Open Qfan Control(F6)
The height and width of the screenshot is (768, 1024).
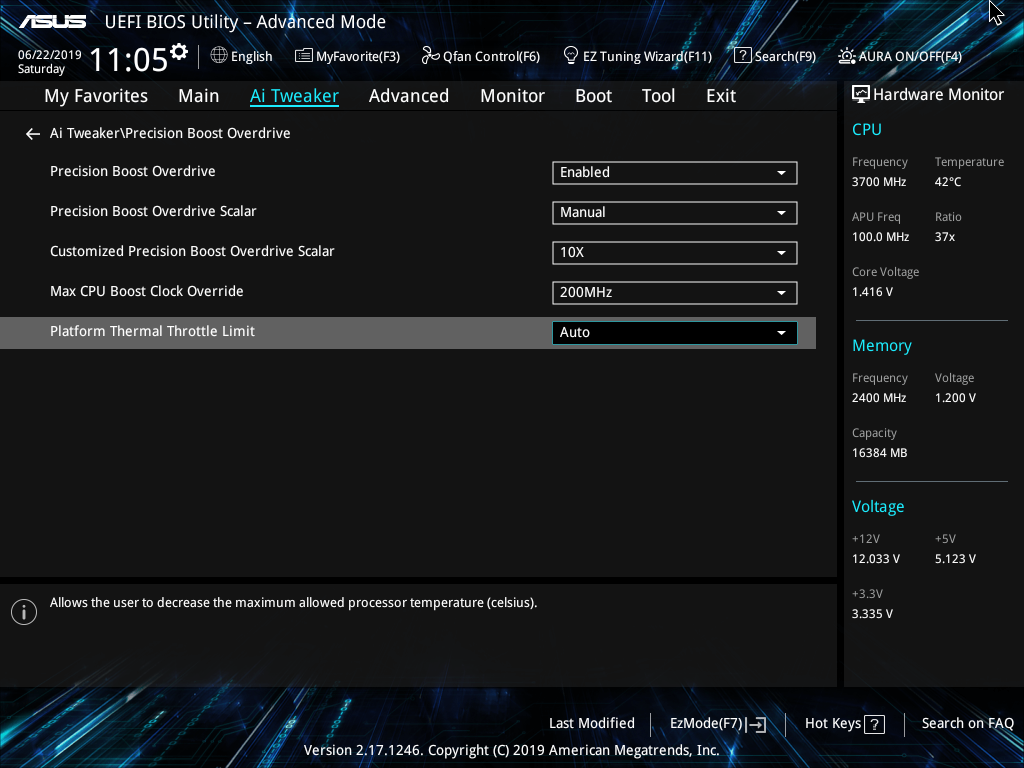click(481, 56)
